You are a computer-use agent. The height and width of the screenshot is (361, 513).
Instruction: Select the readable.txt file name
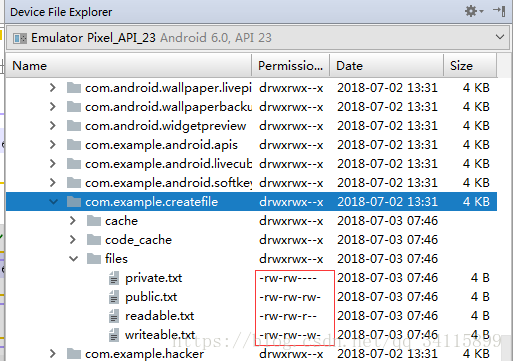point(159,316)
